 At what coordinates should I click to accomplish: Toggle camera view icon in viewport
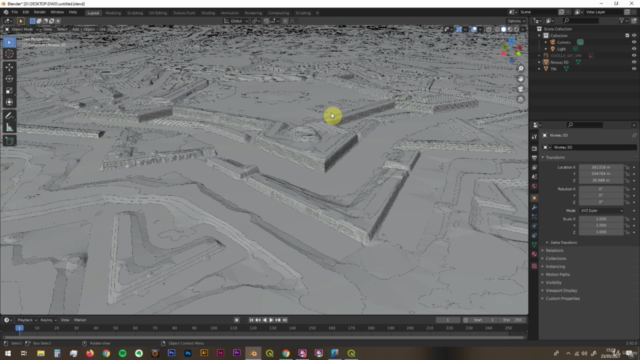(x=520, y=89)
